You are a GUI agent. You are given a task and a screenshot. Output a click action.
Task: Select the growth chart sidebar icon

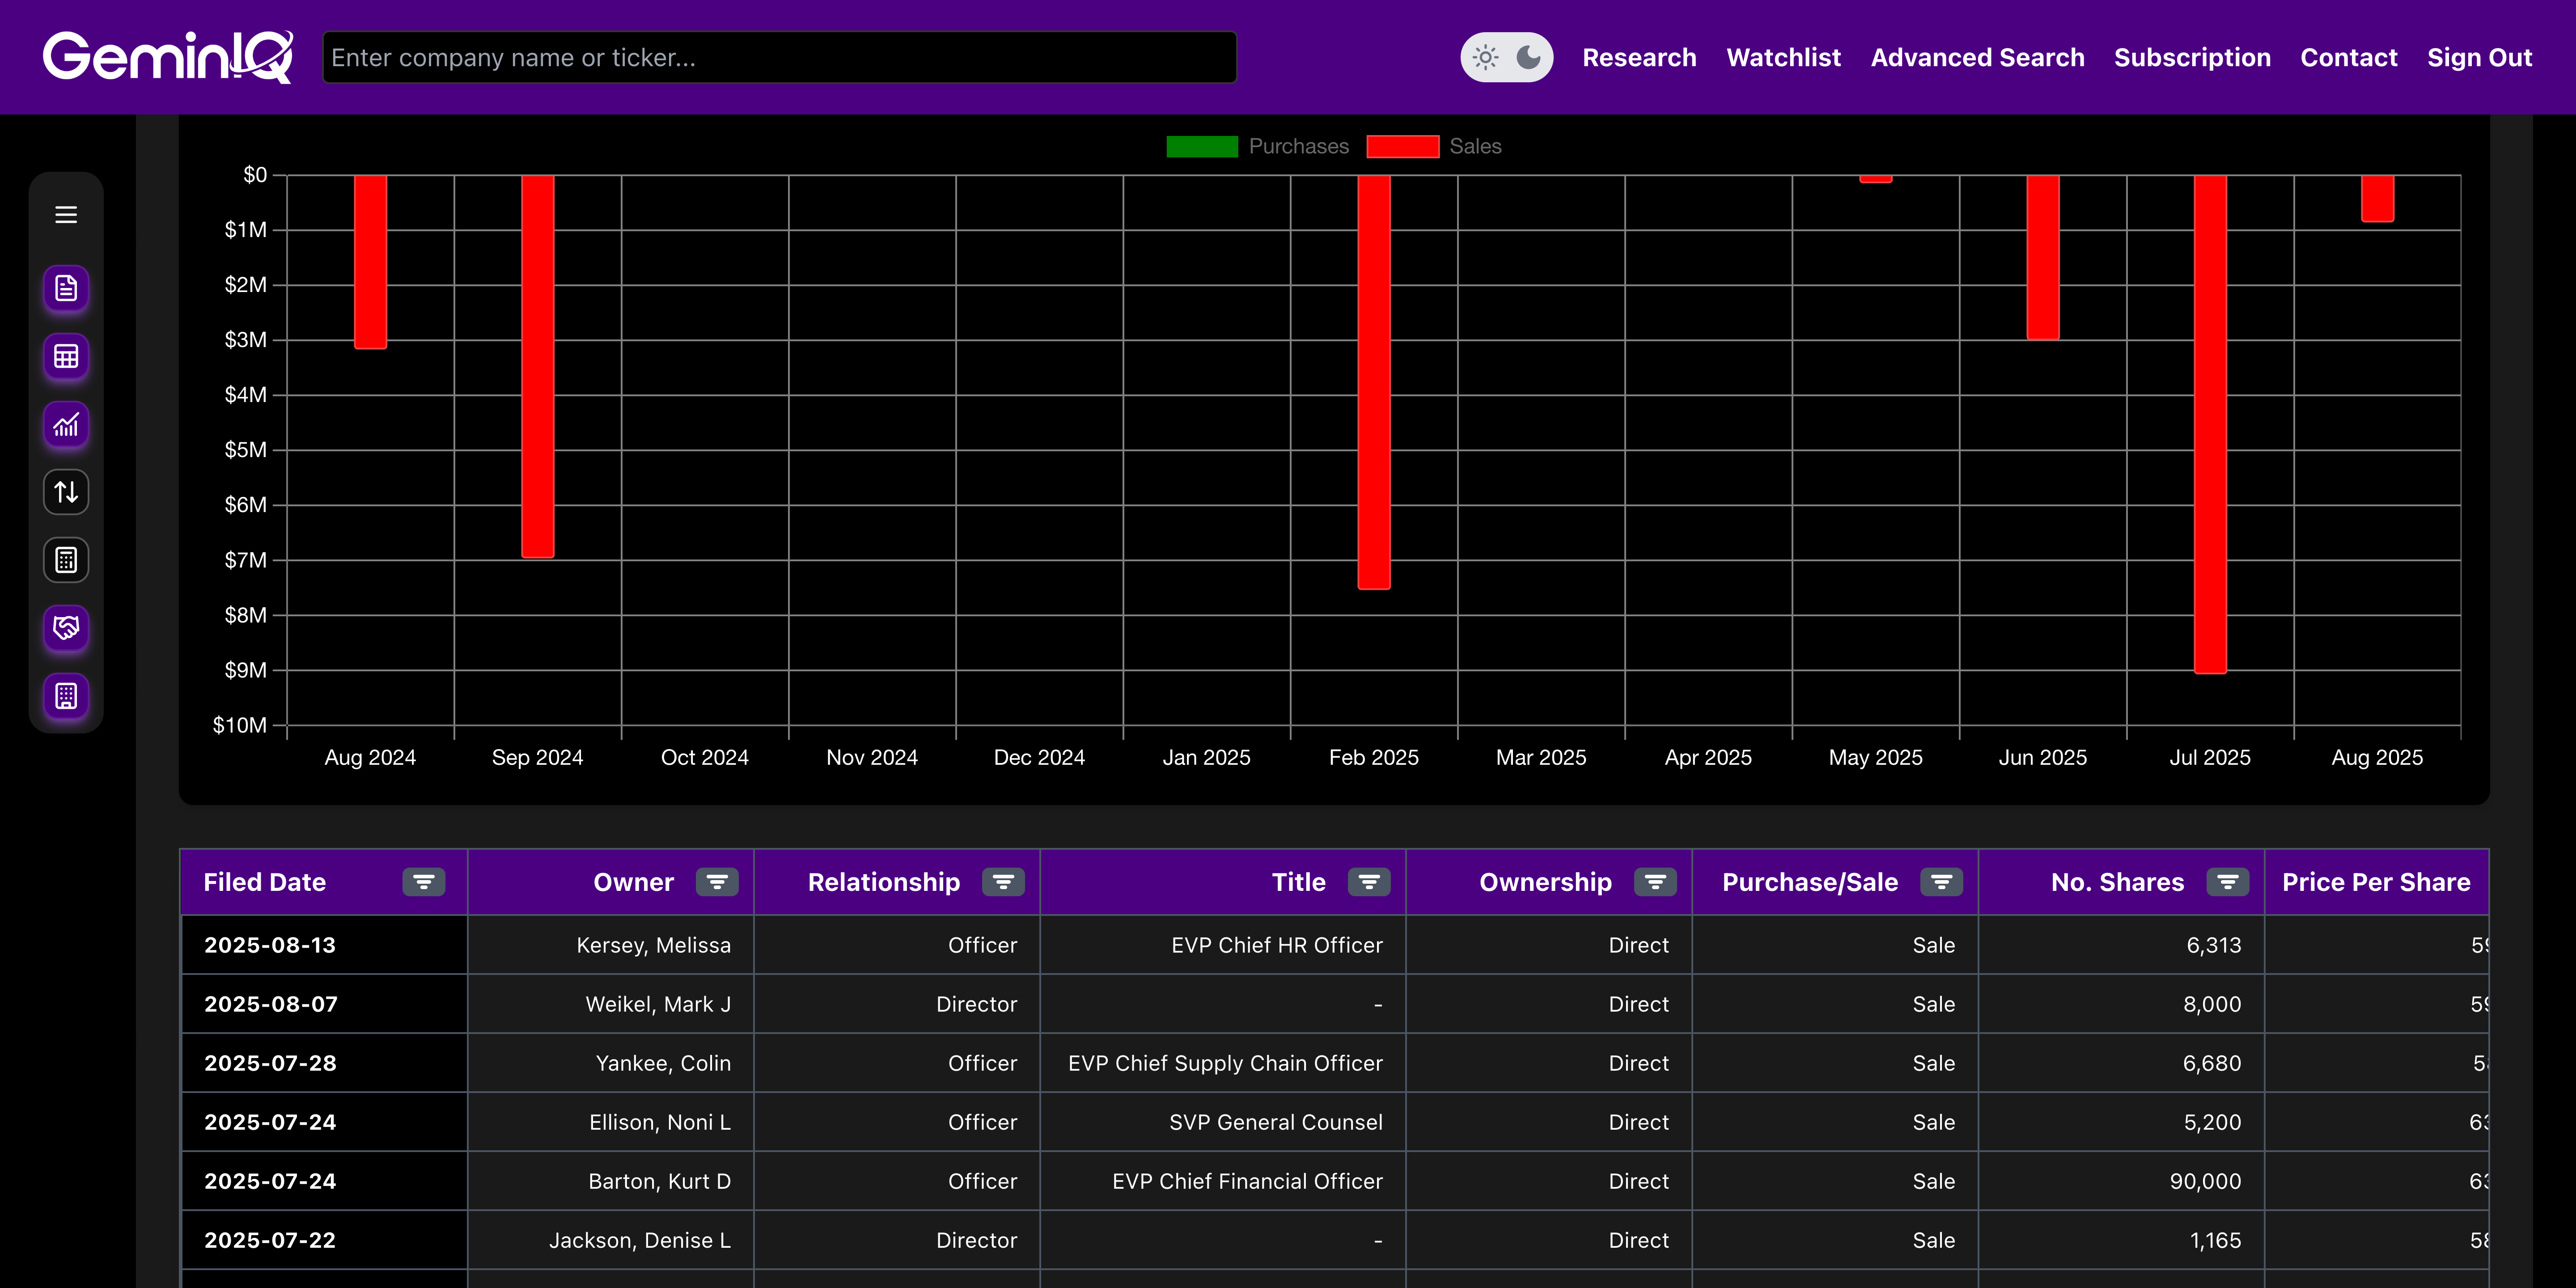pos(66,425)
